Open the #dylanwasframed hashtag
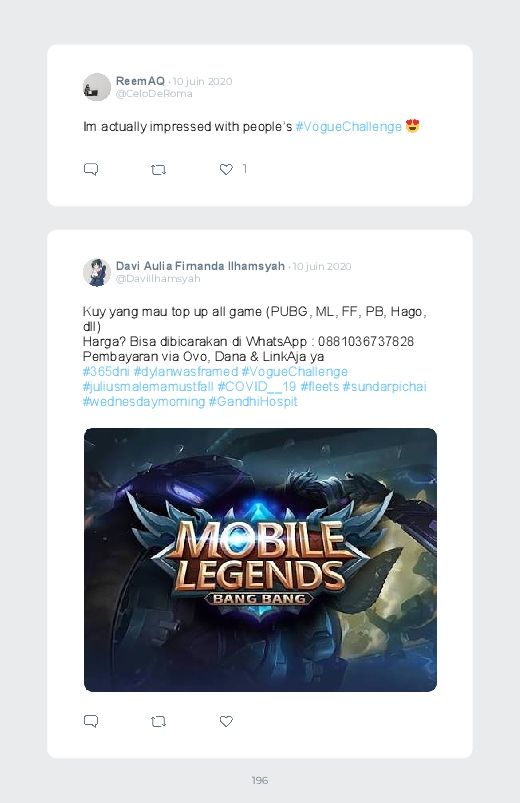520x803 pixels. coord(185,371)
